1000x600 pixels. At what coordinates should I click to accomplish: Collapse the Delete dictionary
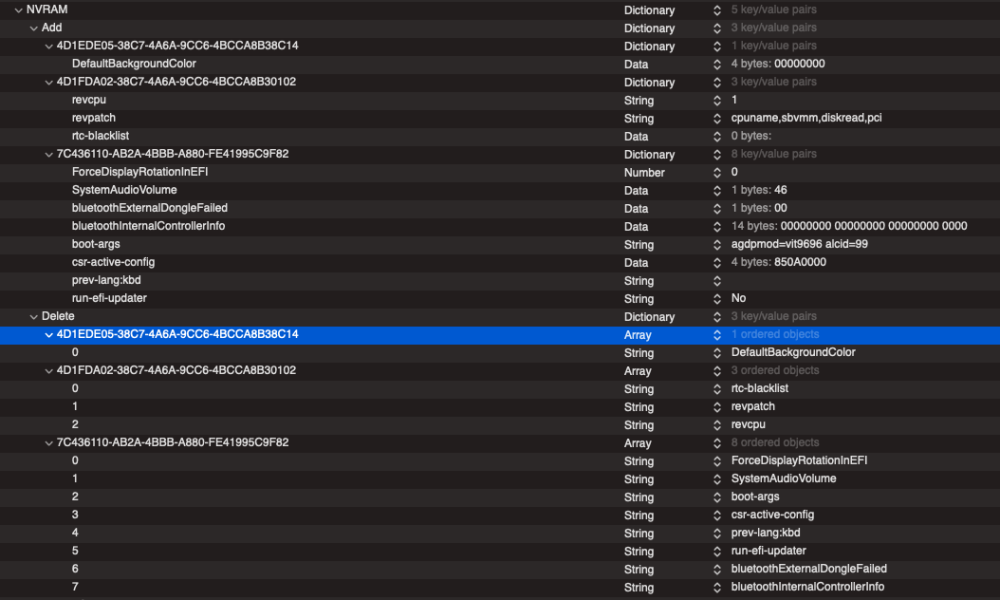[34, 317]
